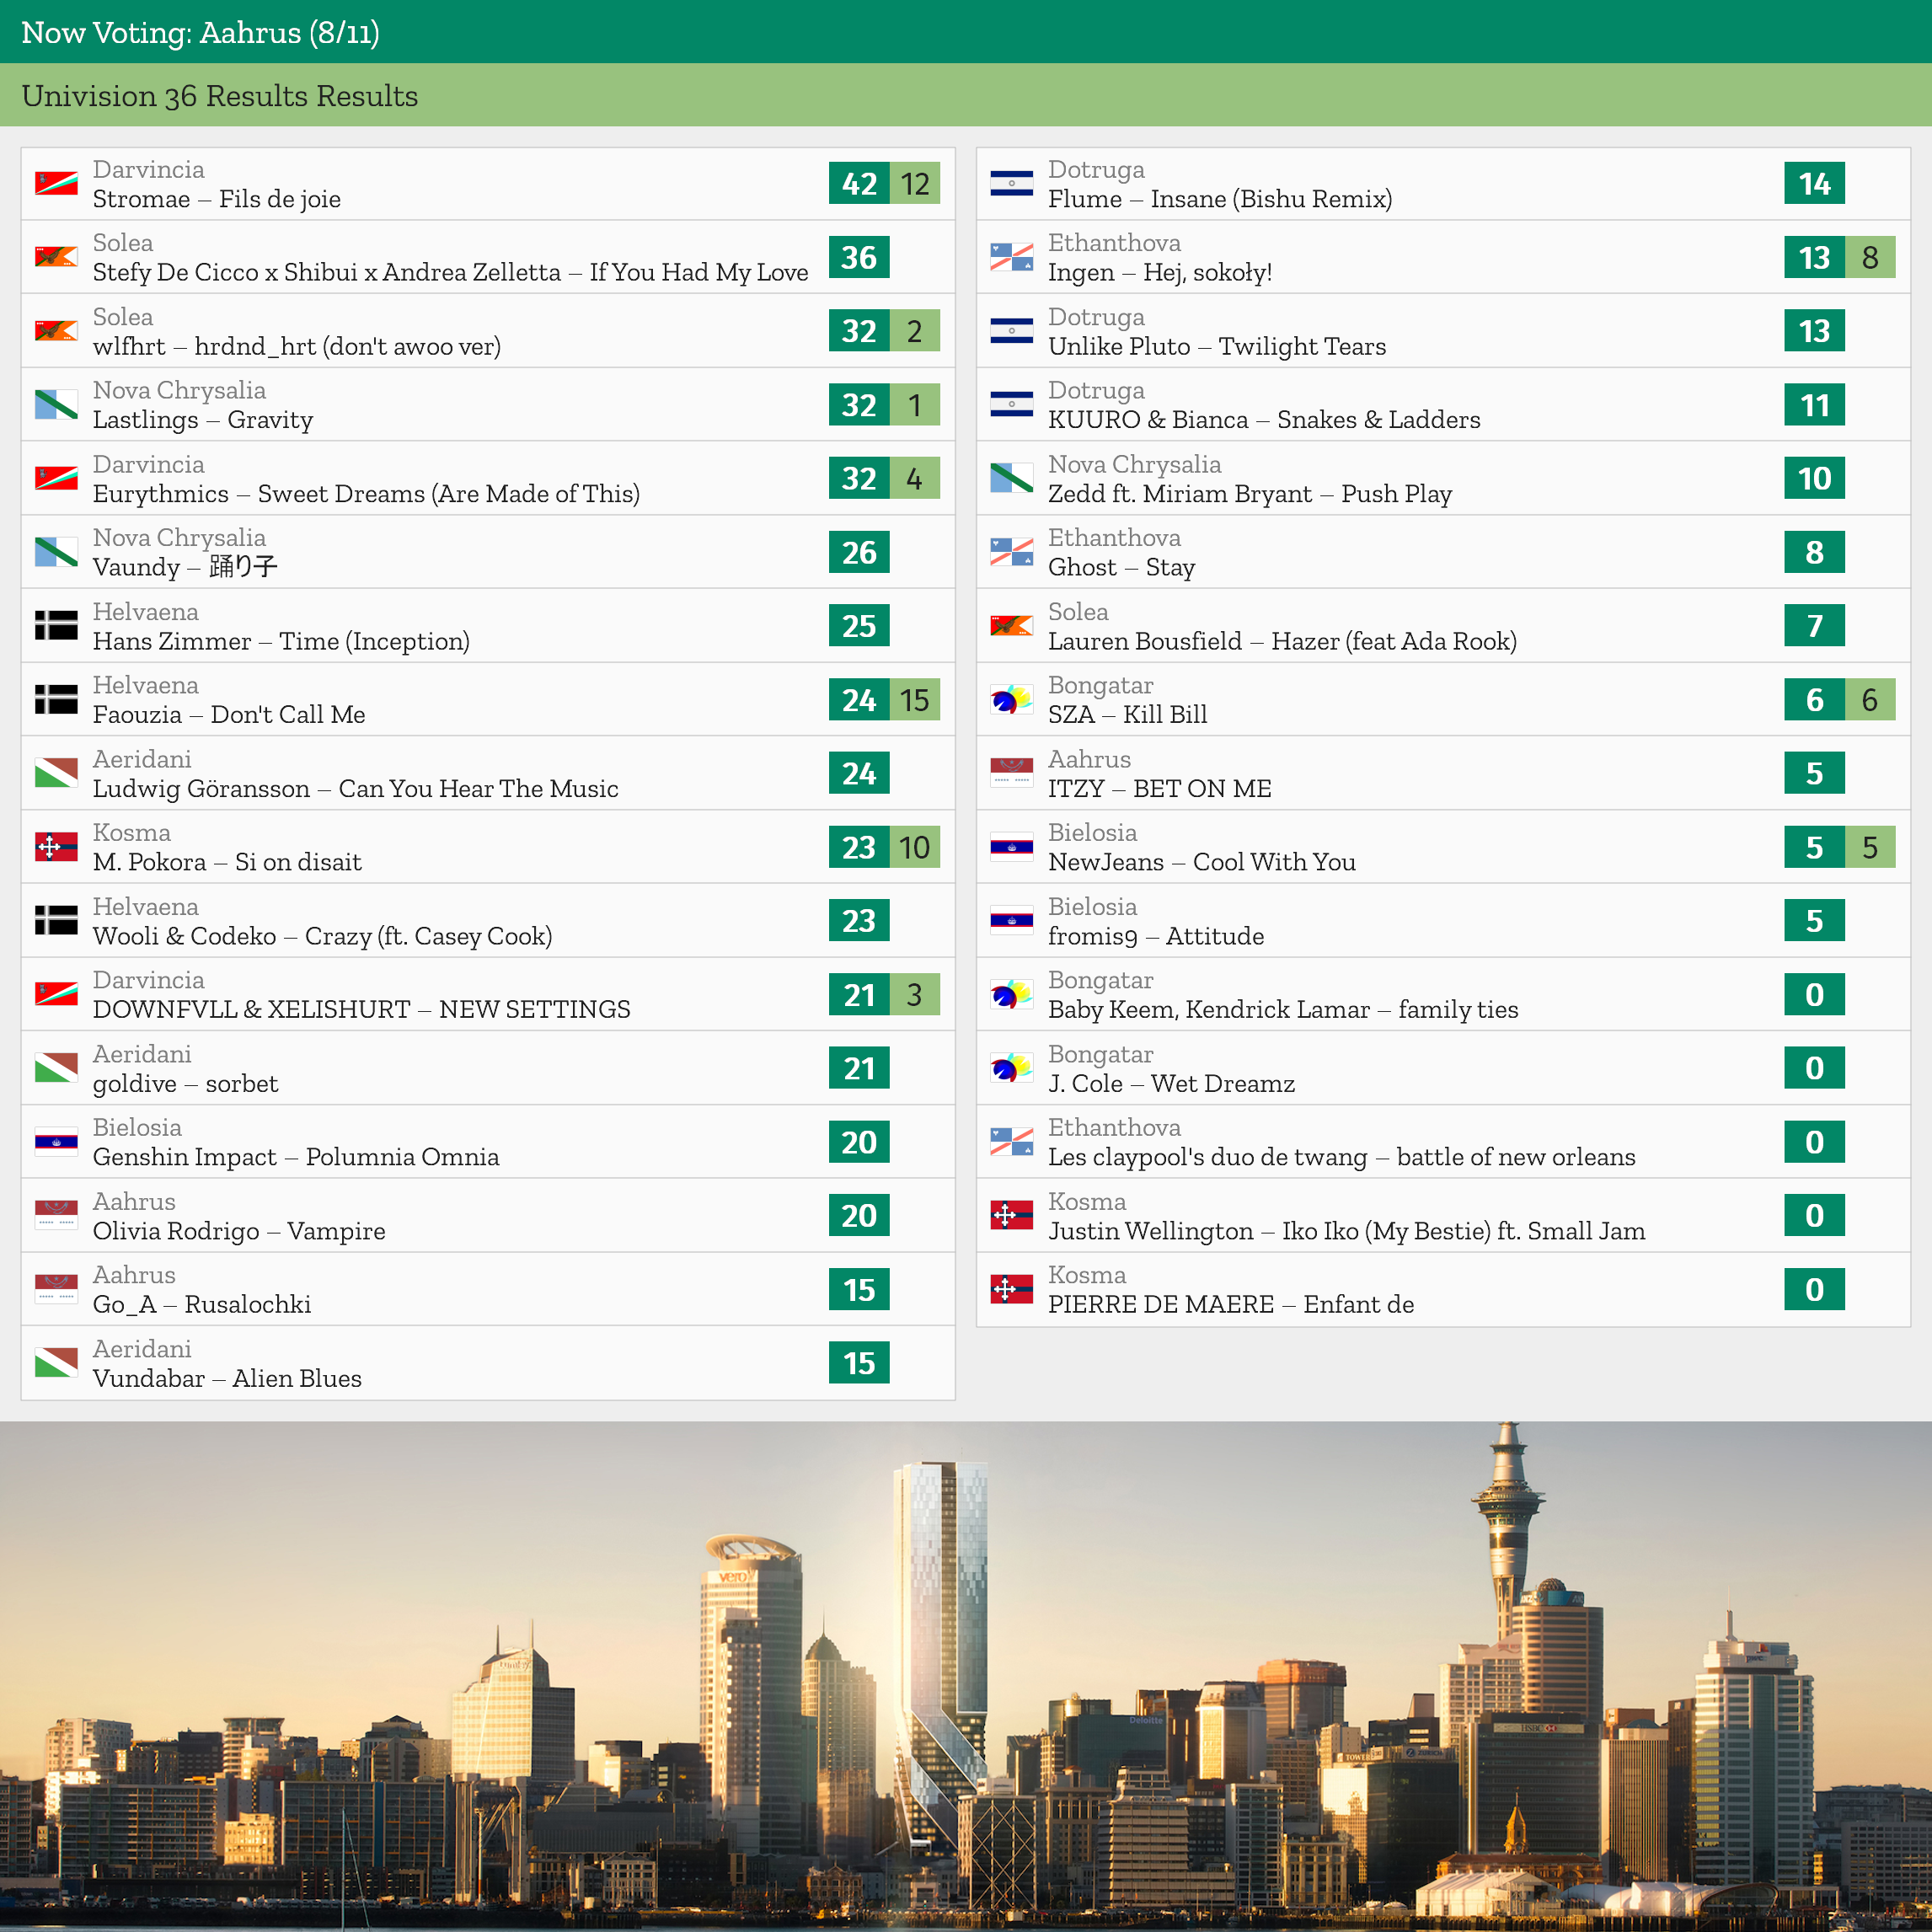Click Aahrus flag next to Olivia Rodrigo Vampire
This screenshot has width=1932, height=1932.
[56, 1216]
